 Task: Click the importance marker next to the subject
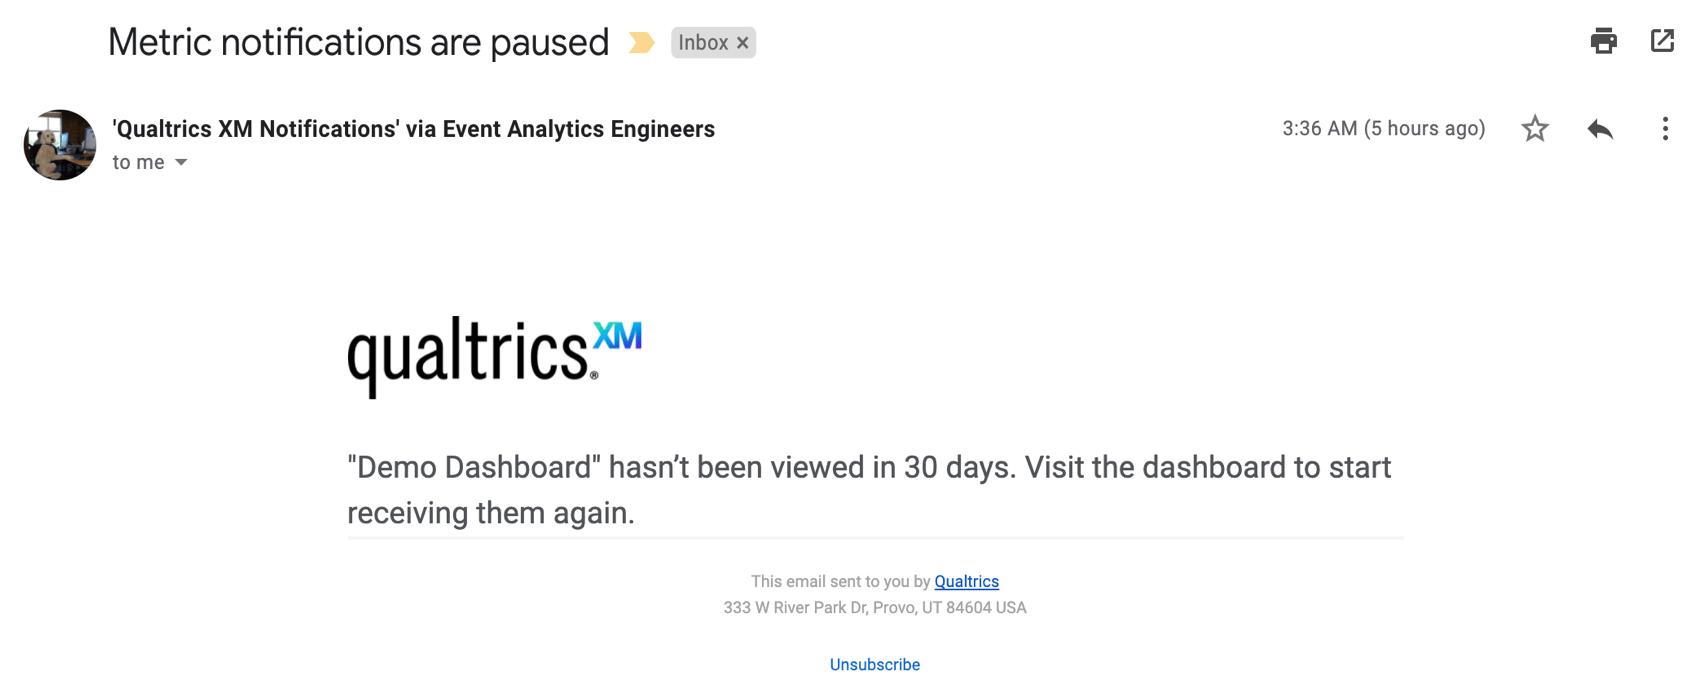[x=641, y=42]
